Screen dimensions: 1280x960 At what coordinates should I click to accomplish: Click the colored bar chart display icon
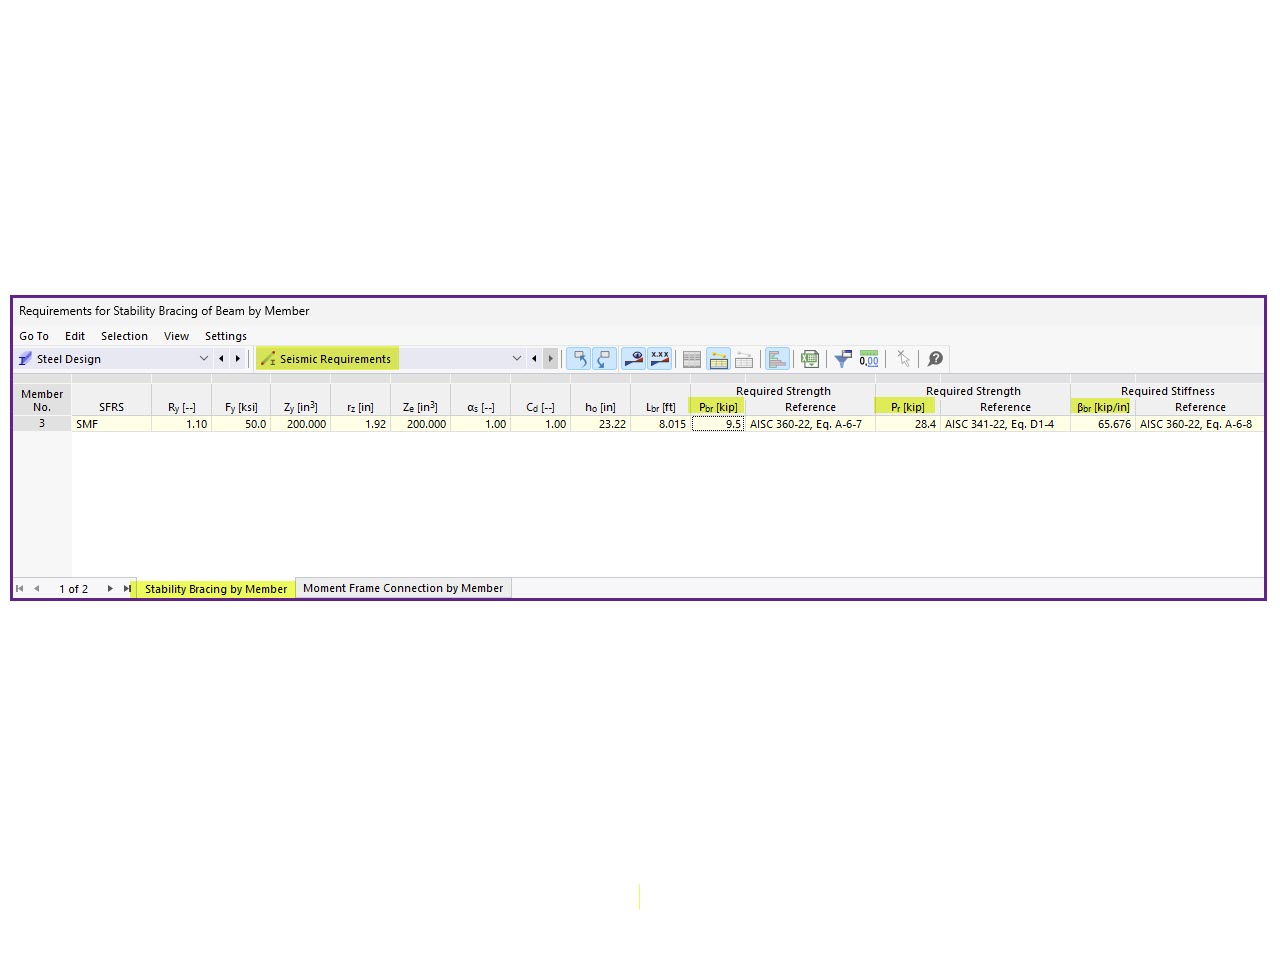(x=778, y=358)
